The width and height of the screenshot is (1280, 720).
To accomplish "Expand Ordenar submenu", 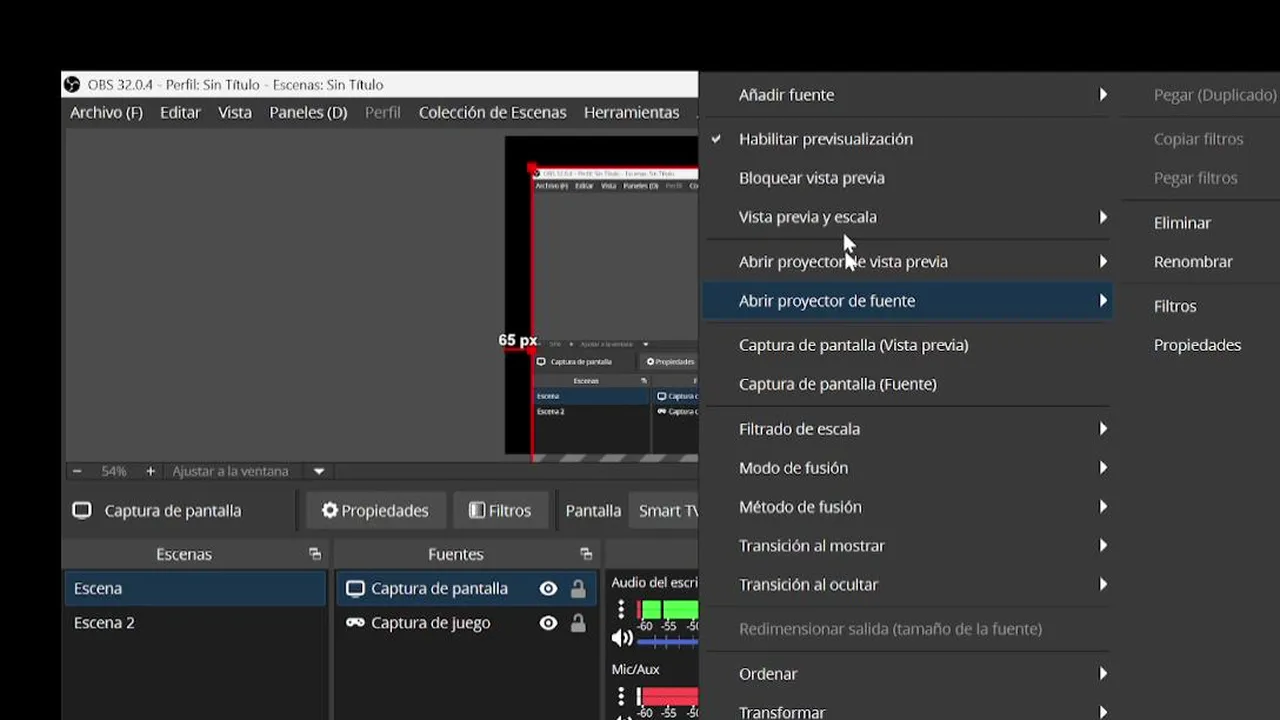I will 907,674.
